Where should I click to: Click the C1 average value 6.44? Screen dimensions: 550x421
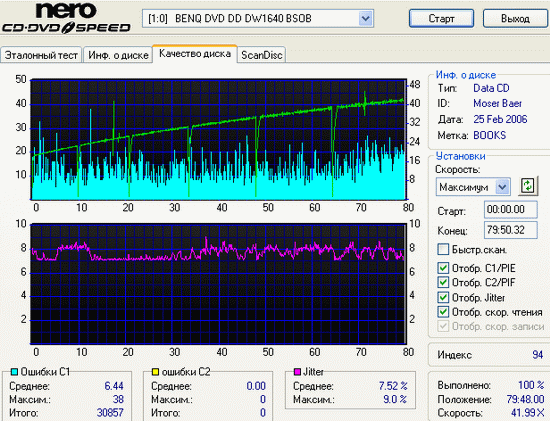[114, 386]
